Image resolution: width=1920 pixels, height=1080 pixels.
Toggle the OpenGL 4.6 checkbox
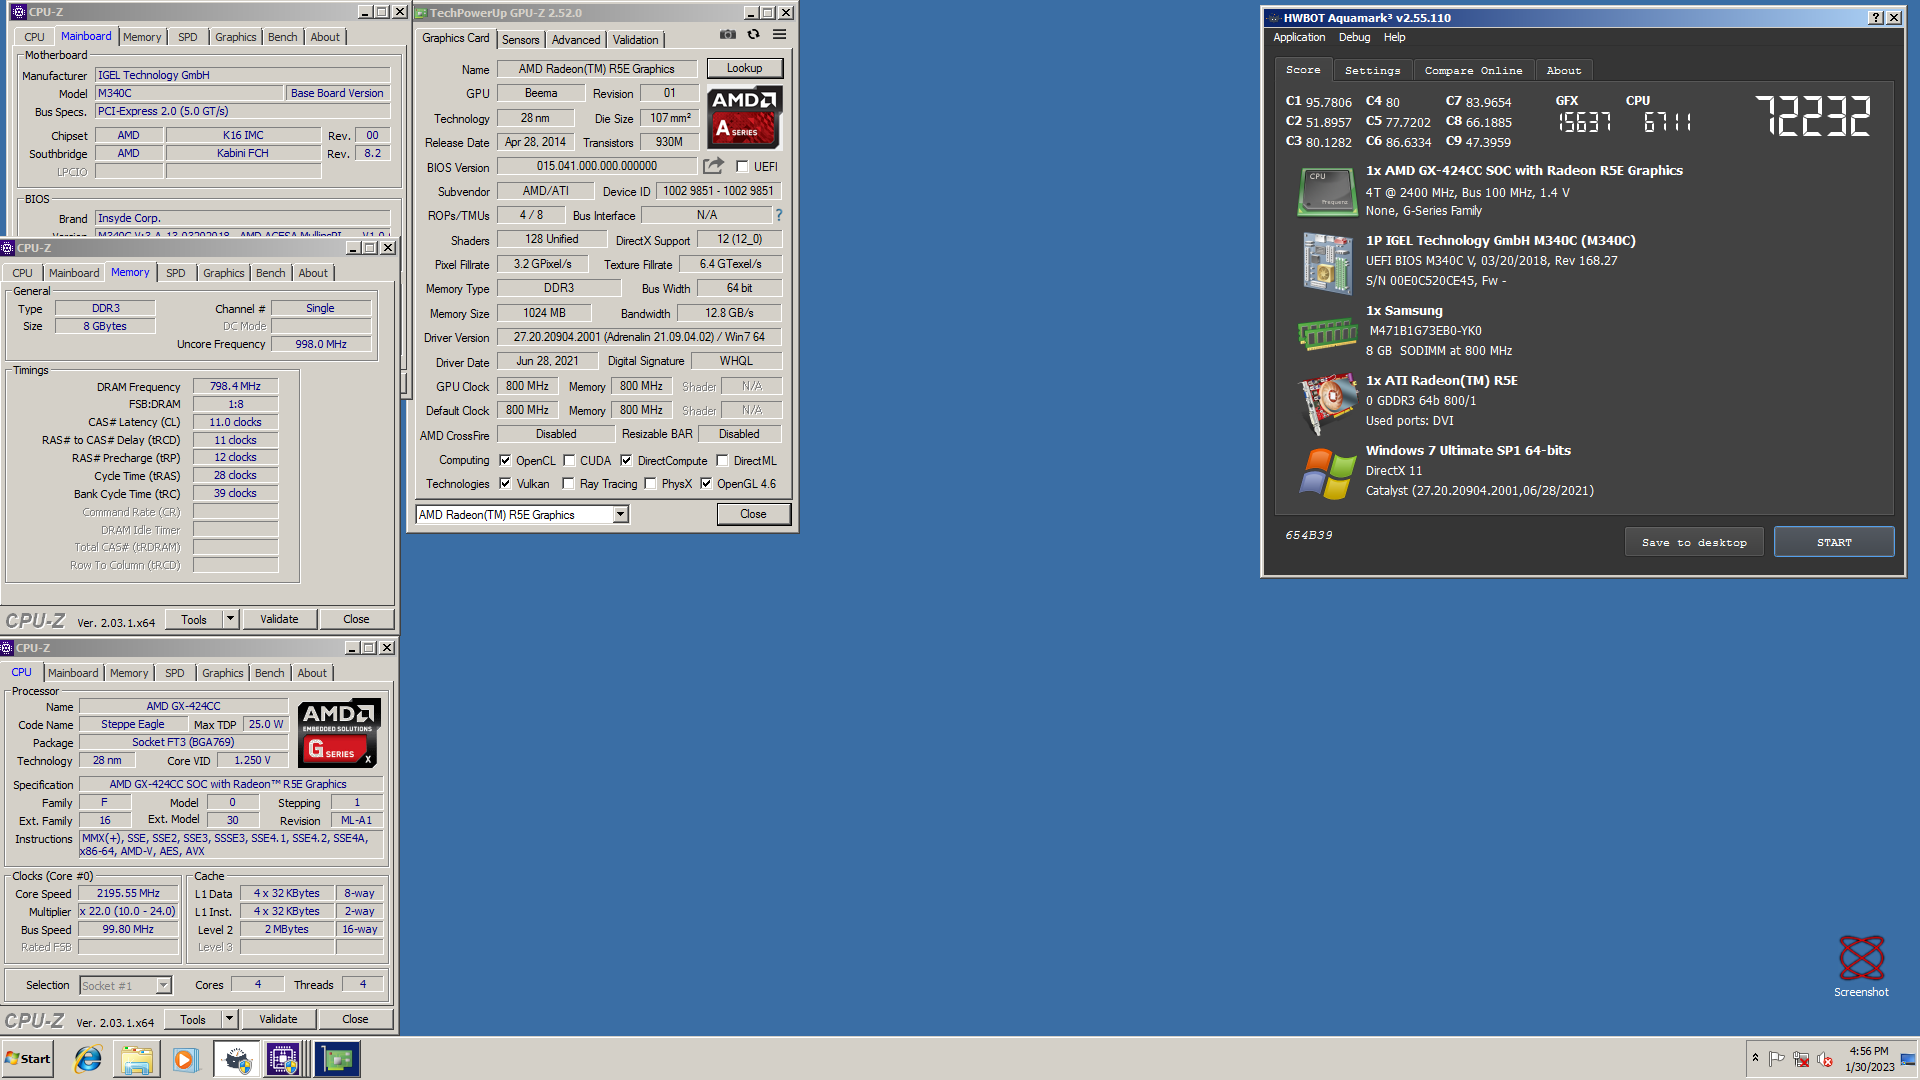[x=706, y=484]
